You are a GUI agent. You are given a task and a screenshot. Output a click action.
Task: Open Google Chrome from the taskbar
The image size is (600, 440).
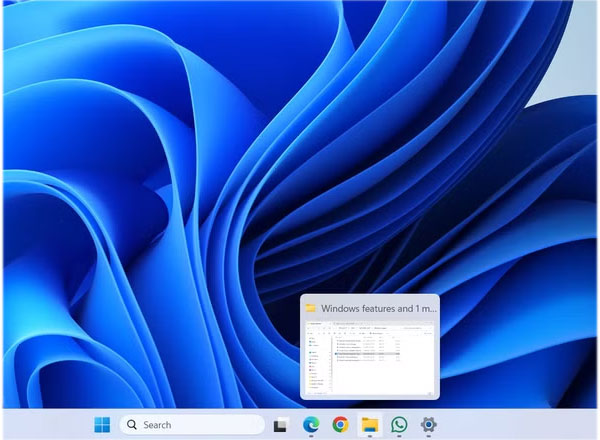340,425
